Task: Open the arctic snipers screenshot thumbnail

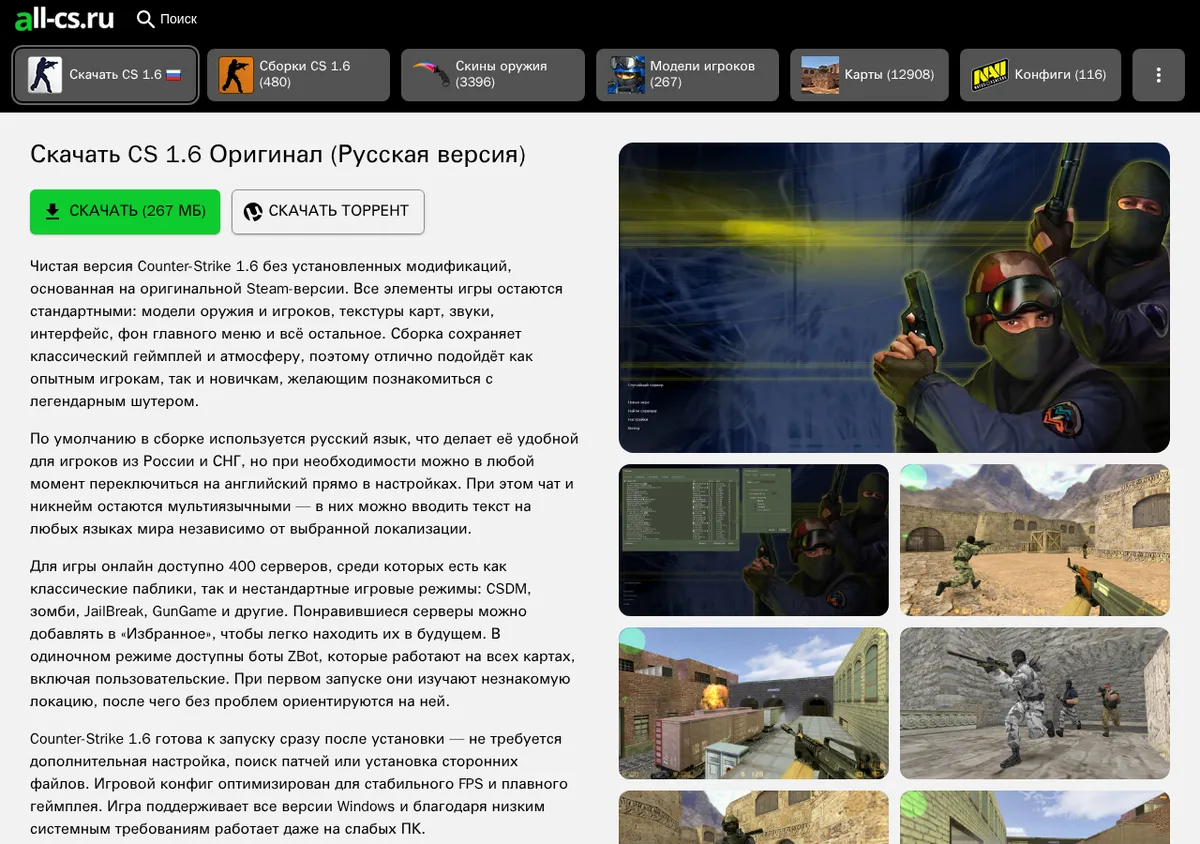Action: click(1035, 703)
